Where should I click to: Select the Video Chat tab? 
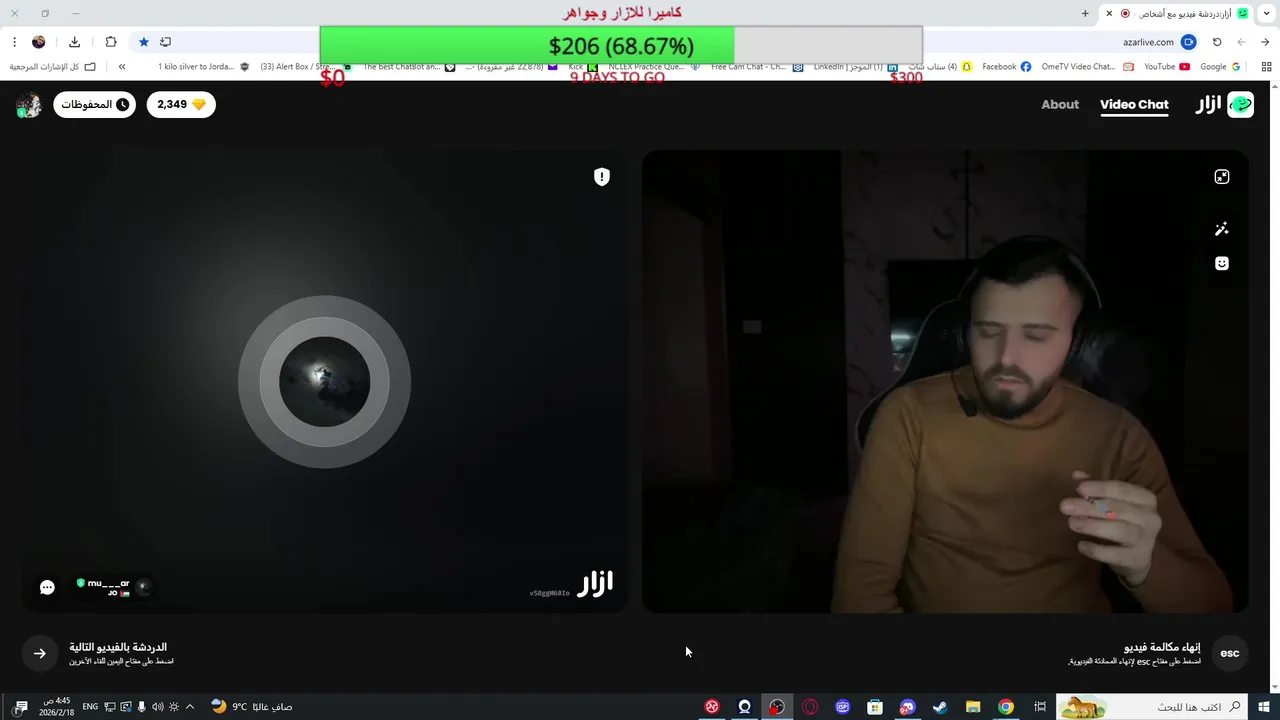tap(1134, 104)
